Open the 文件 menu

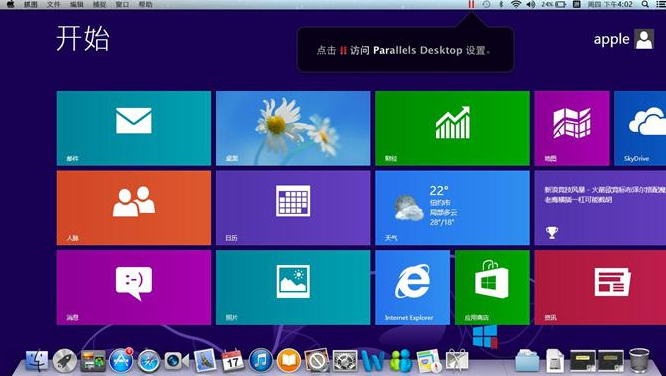point(54,4)
